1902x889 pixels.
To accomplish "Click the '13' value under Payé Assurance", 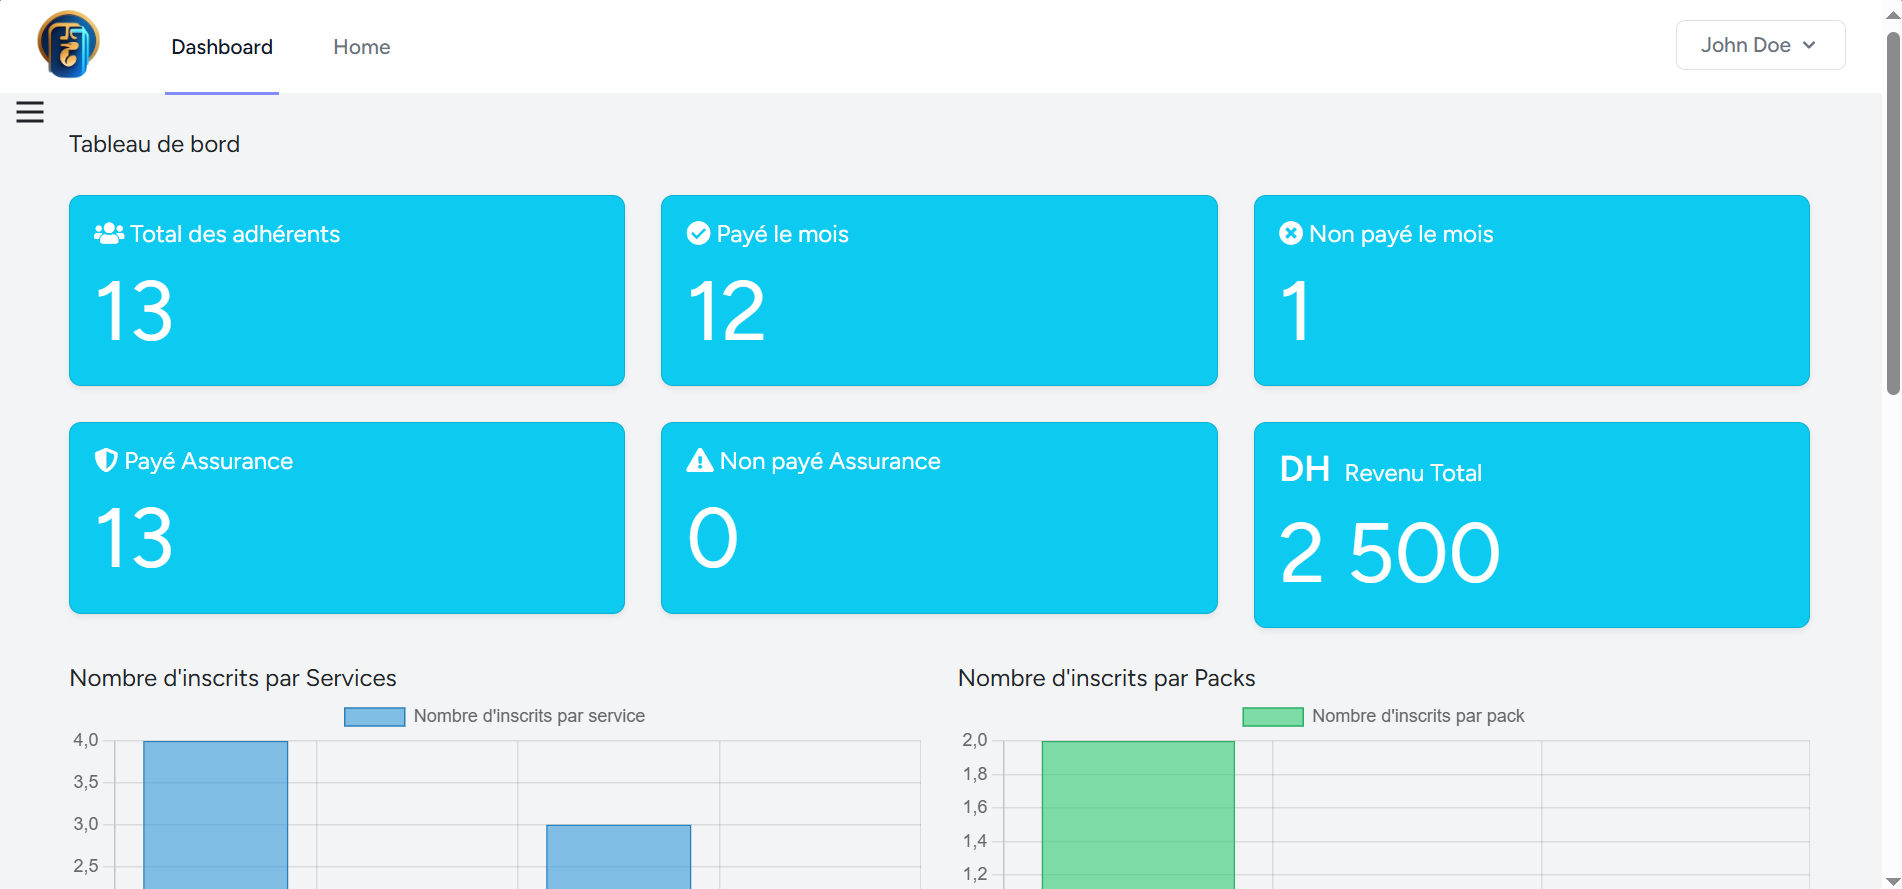I will 134,538.
